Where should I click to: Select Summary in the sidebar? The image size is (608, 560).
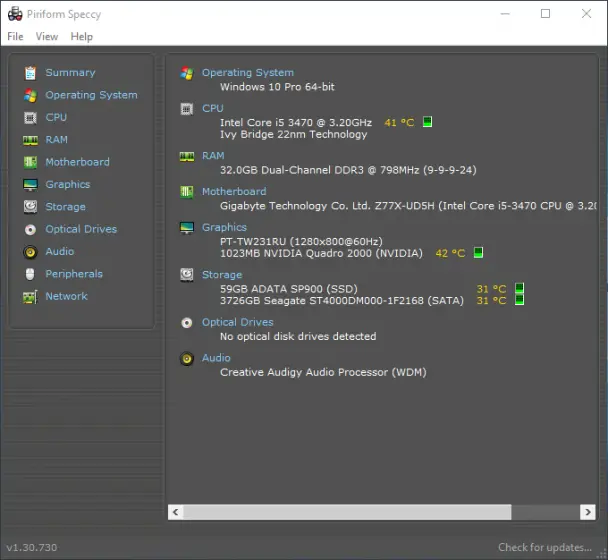click(70, 73)
